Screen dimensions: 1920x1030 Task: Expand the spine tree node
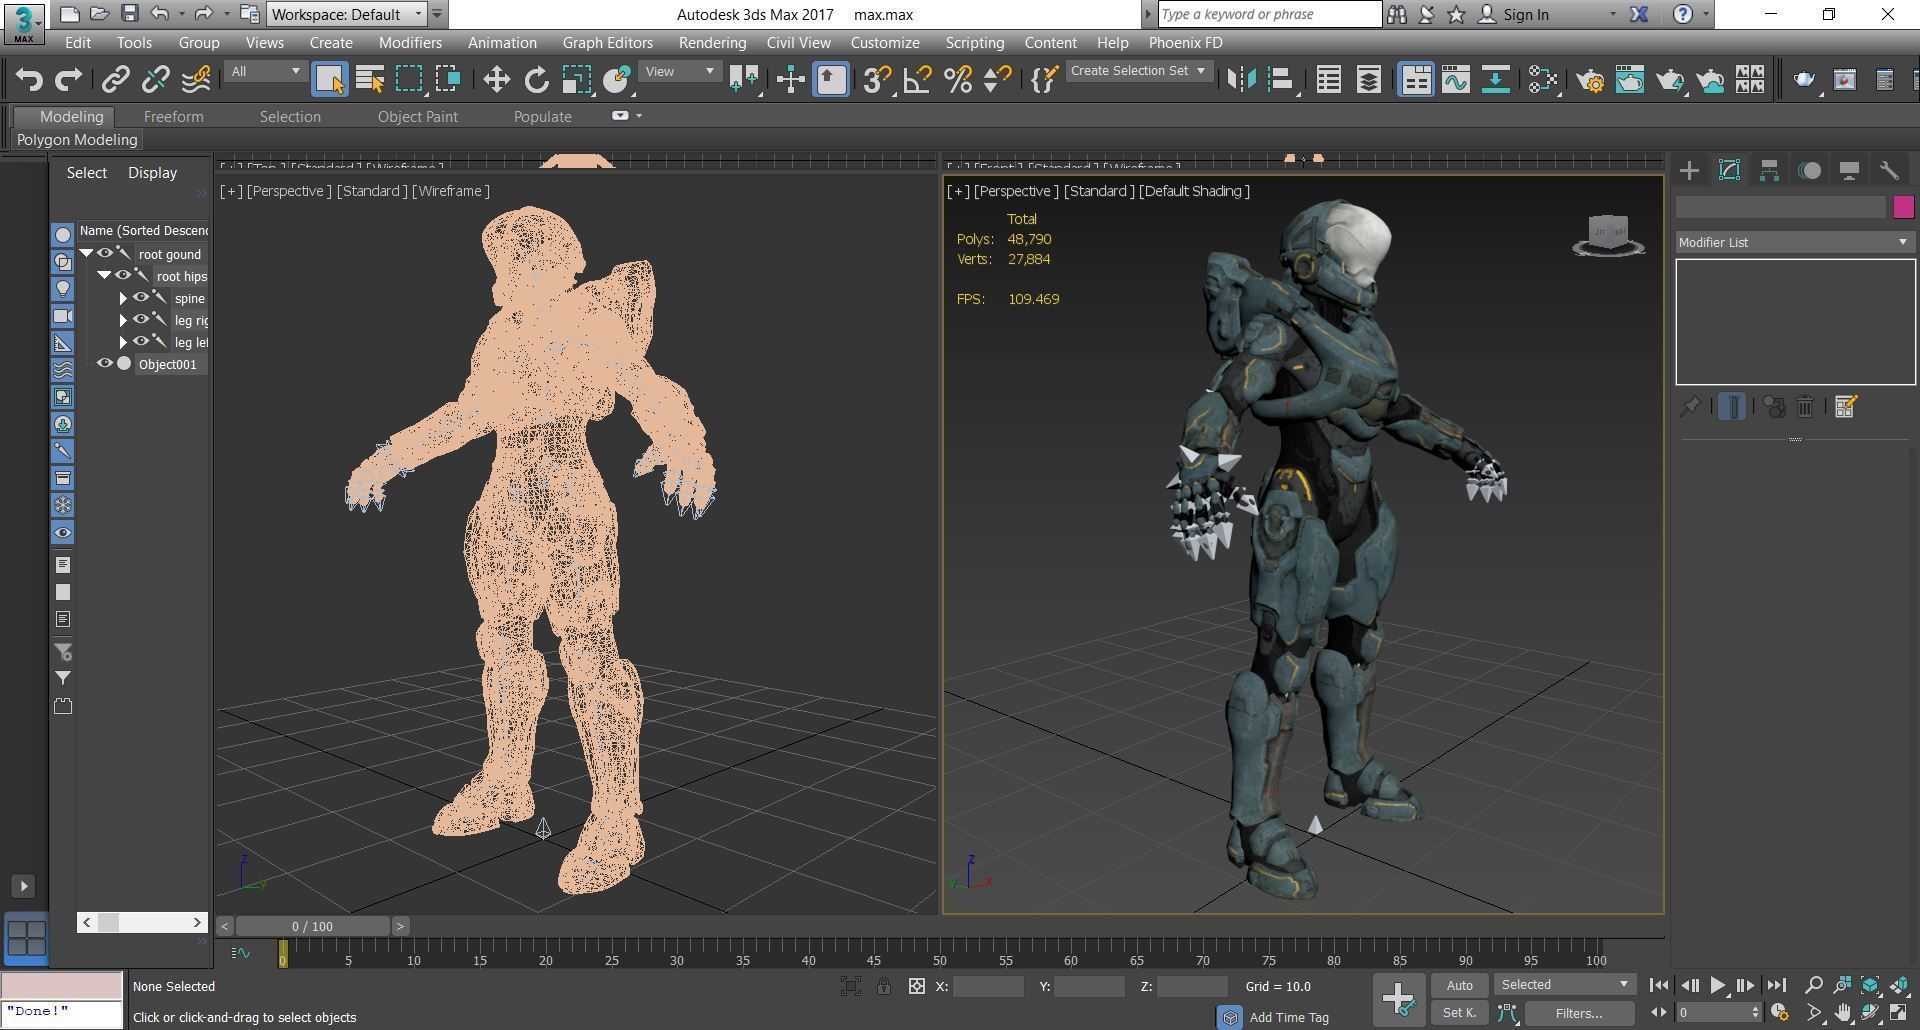click(123, 298)
